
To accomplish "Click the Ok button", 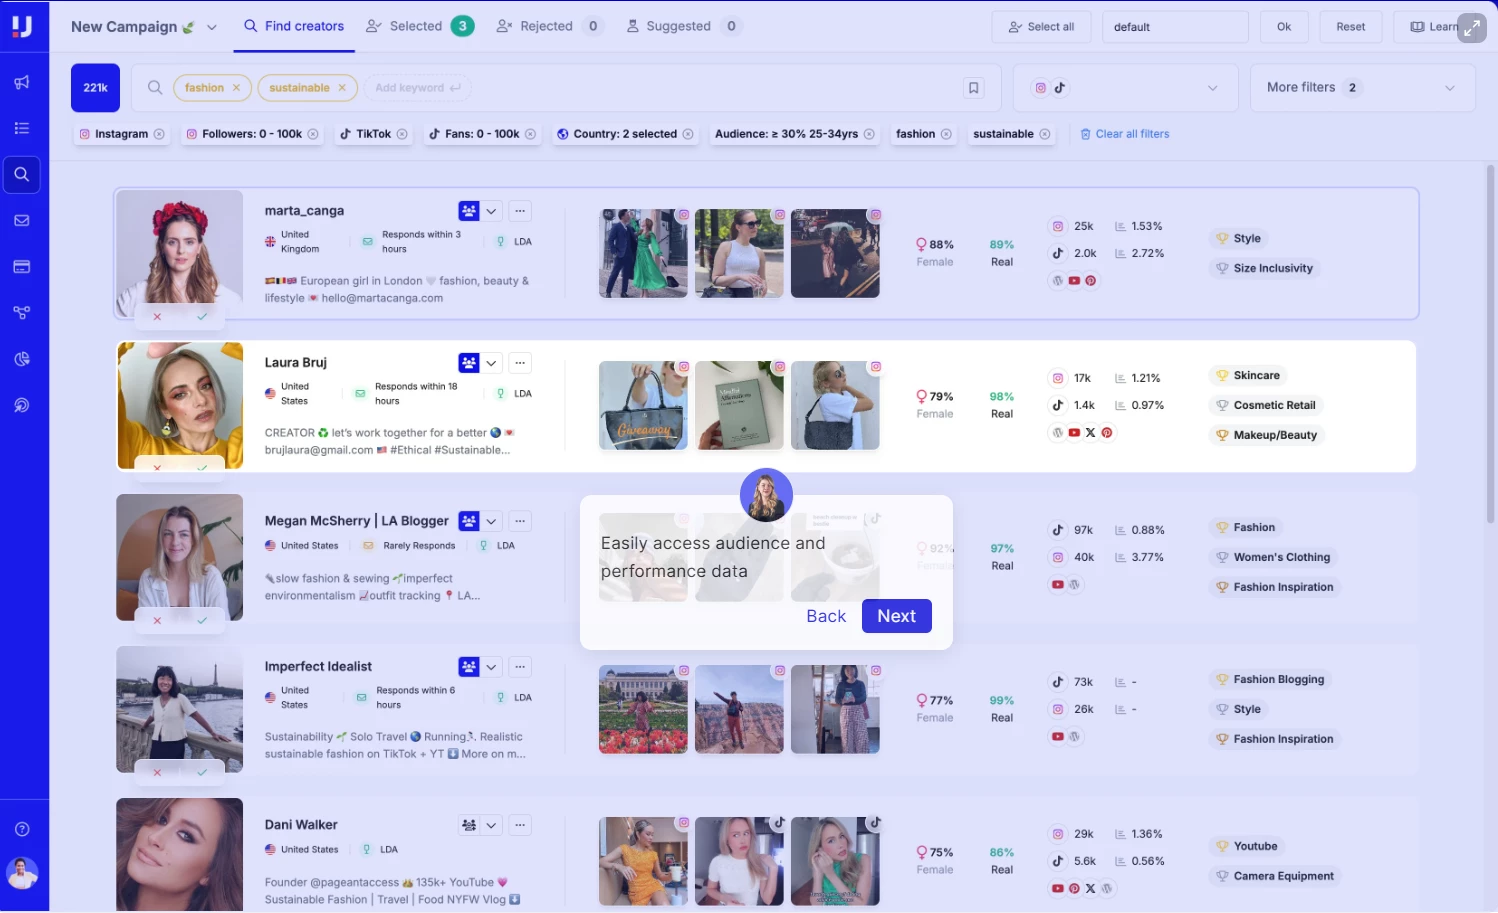I will point(1284,27).
